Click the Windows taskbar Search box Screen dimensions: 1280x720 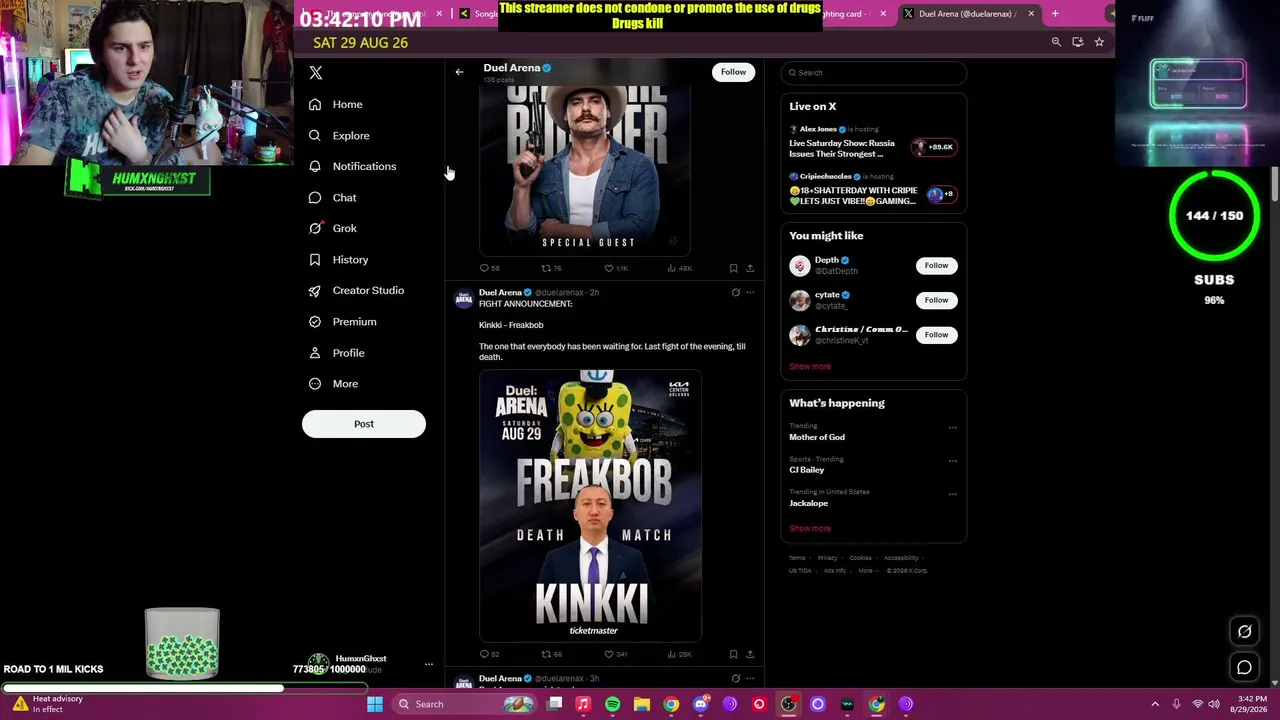pos(464,704)
